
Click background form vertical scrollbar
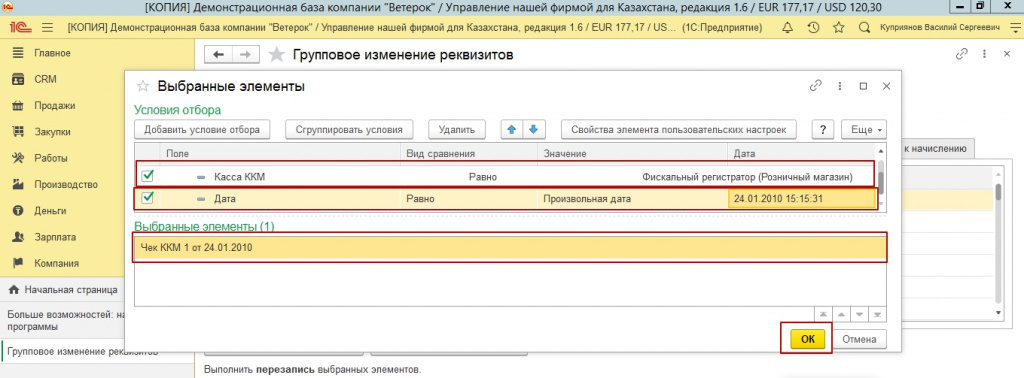(x=998, y=242)
